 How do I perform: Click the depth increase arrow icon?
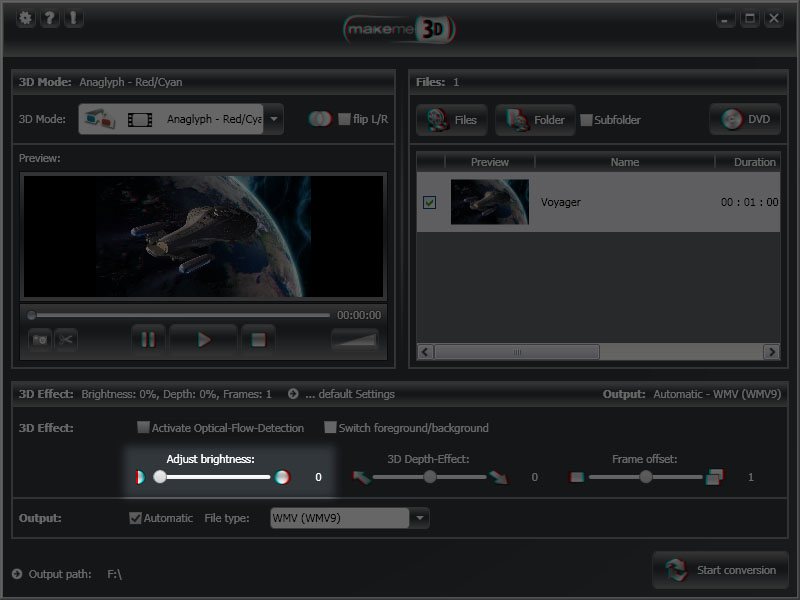[498, 477]
